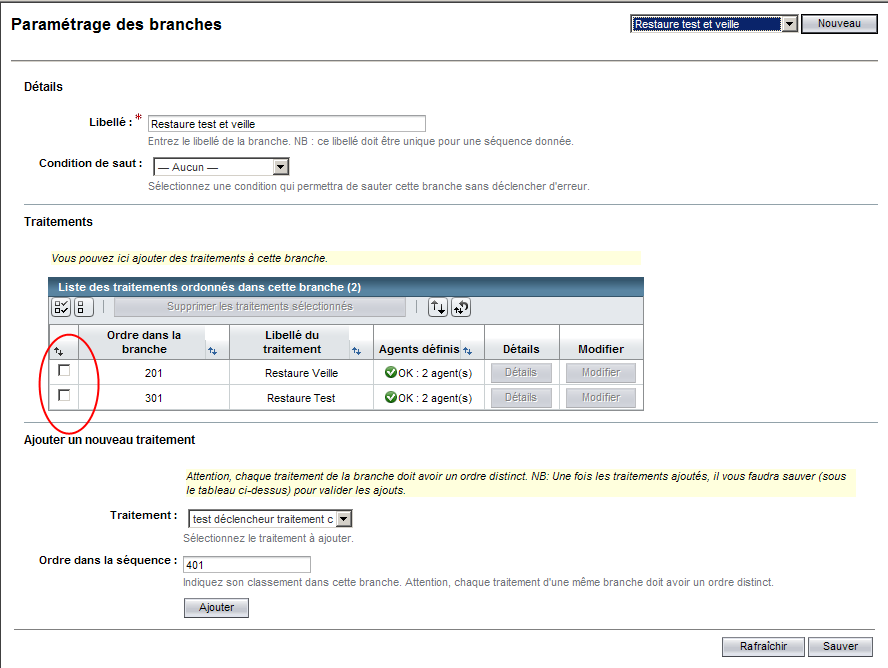Sort by 'Ordre dans la branche' column icon

(212, 350)
